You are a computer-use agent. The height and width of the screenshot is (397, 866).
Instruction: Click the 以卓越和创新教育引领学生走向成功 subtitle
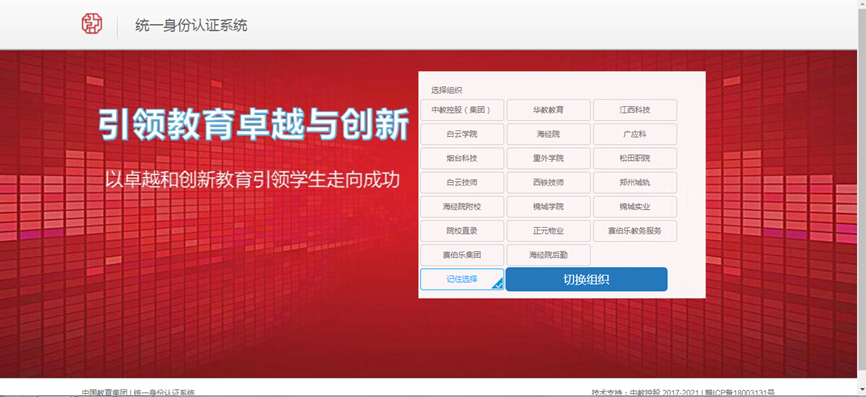[252, 180]
